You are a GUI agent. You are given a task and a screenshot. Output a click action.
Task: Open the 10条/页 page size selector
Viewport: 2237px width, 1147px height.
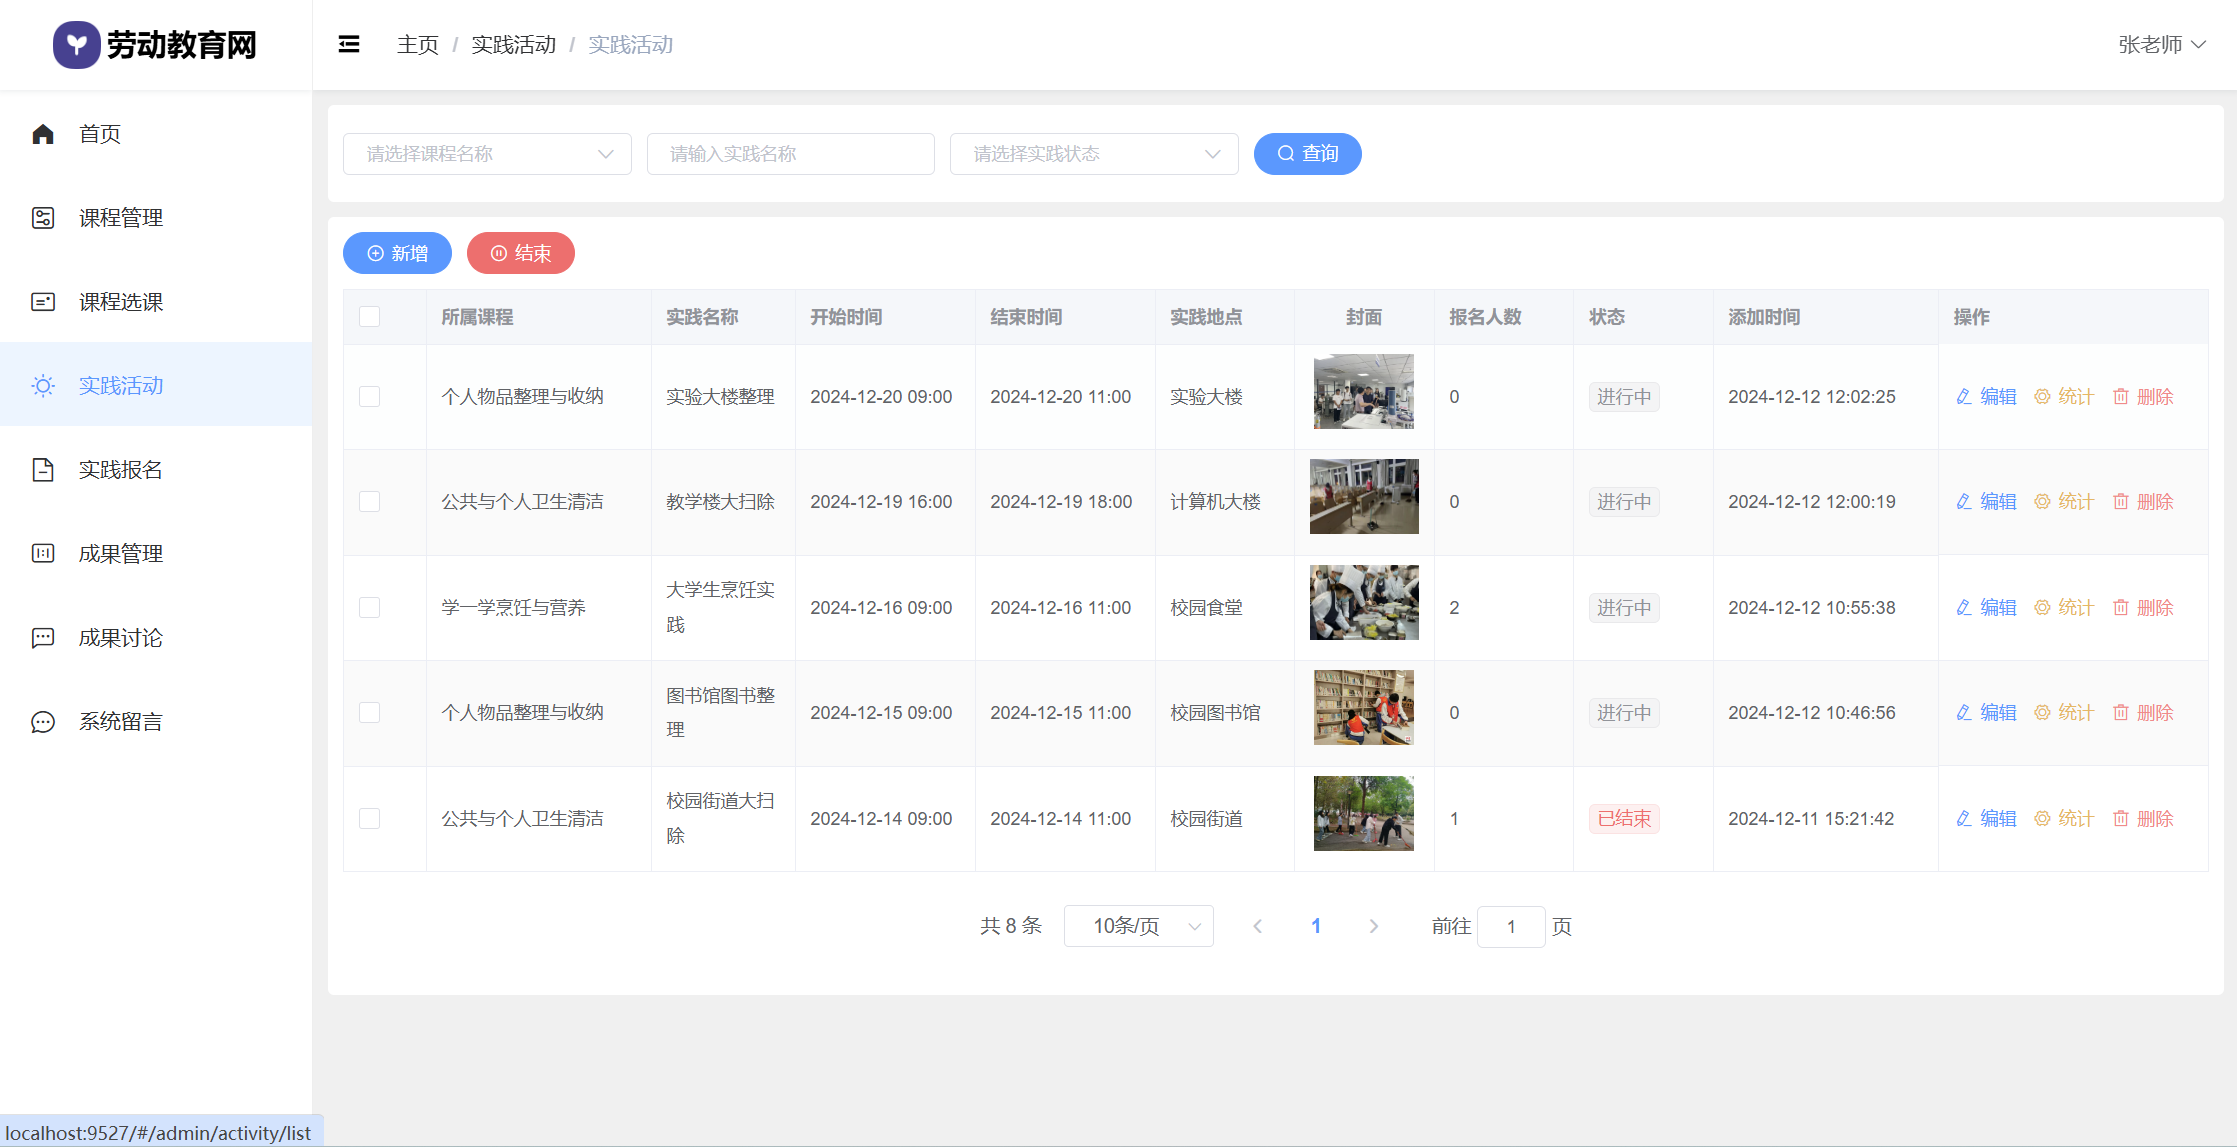click(1138, 926)
